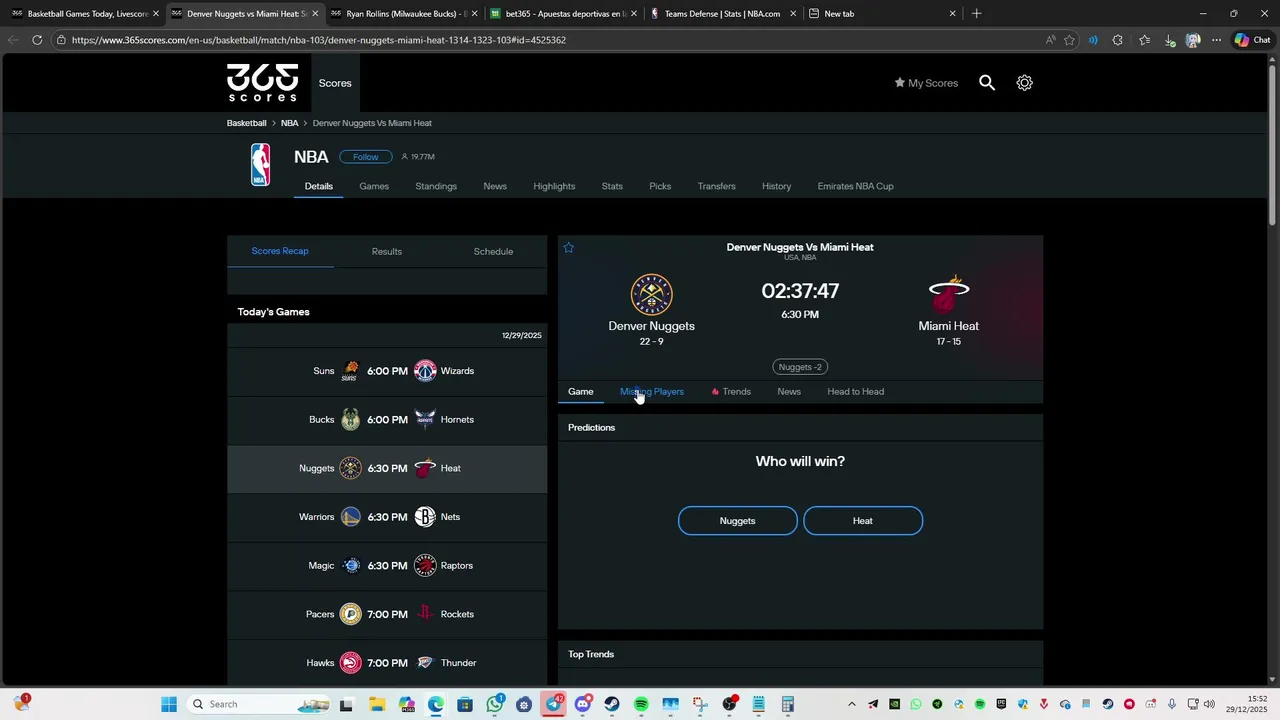Open Windows Start menu
The image size is (1280, 720).
(x=169, y=704)
